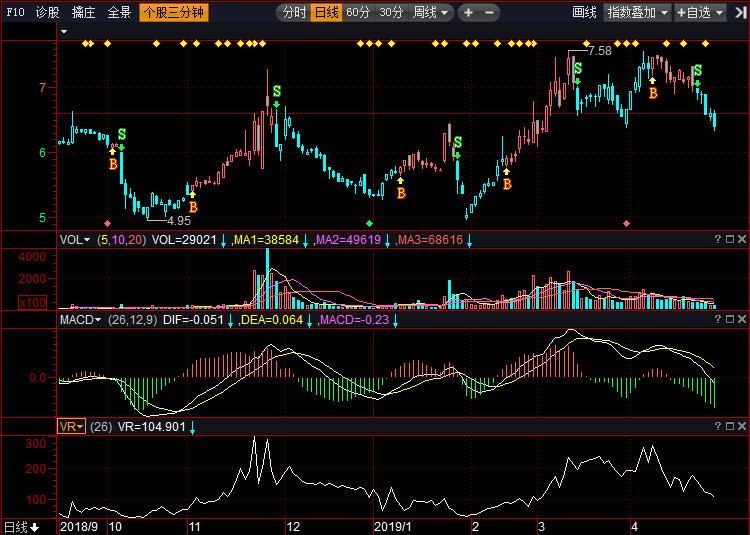Click the 2019/1 date on time axis
Image resolution: width=750 pixels, height=535 pixels.
coord(392,527)
